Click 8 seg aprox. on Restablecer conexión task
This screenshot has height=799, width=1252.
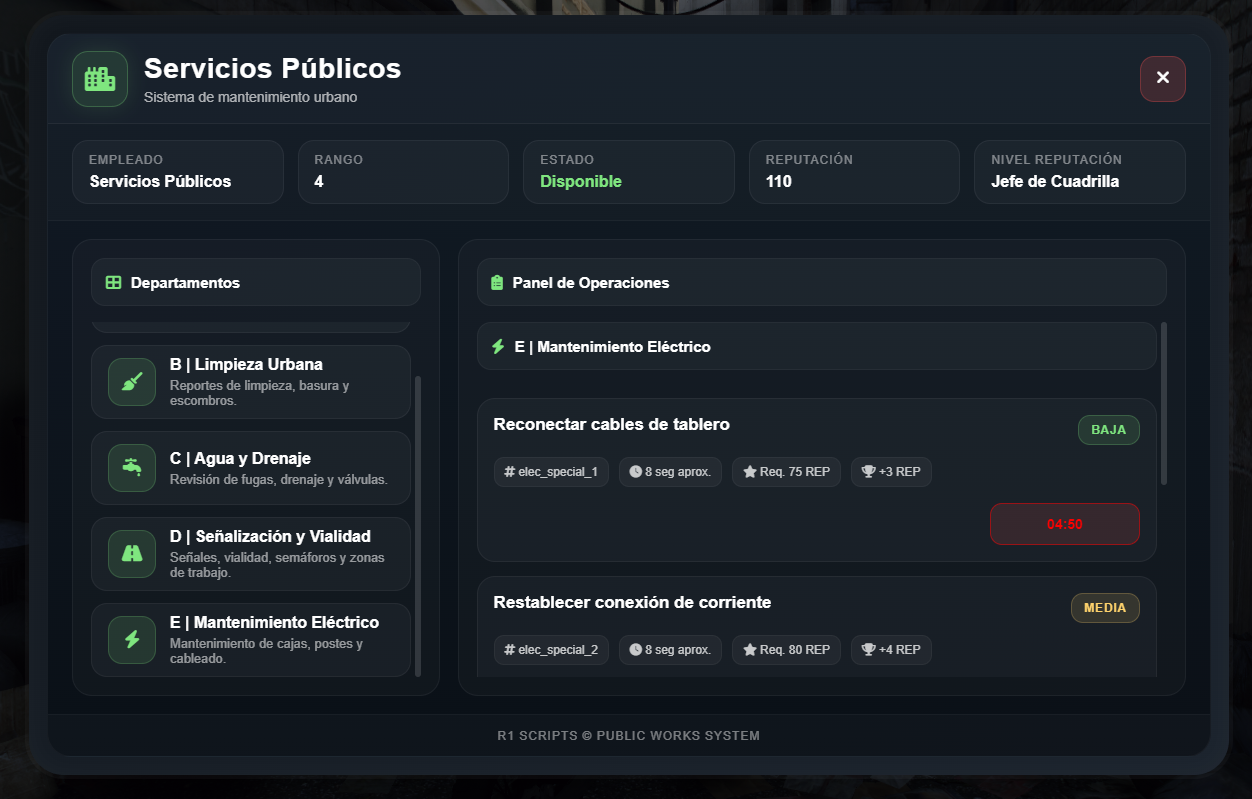point(678,650)
